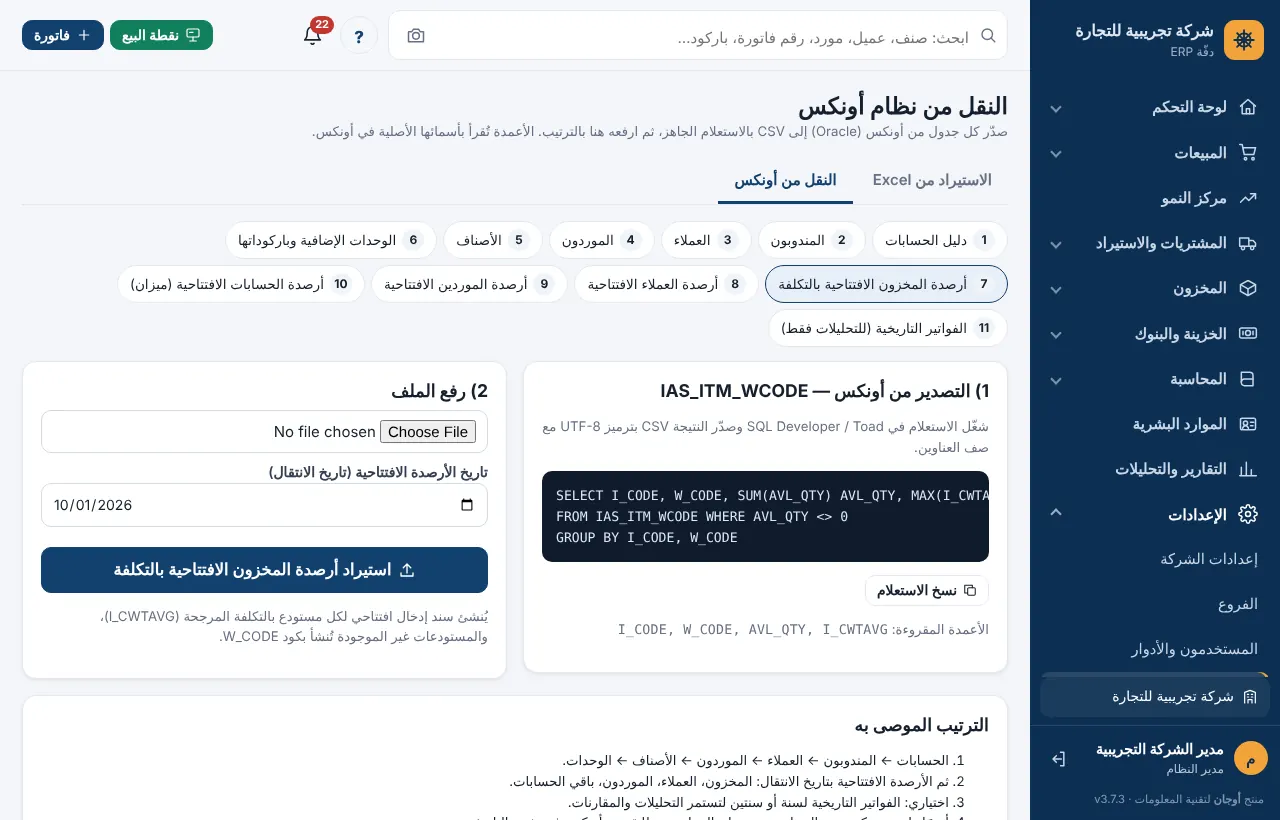
Task: Collapse the الإعدادات menu chevron
Action: click(x=1055, y=512)
